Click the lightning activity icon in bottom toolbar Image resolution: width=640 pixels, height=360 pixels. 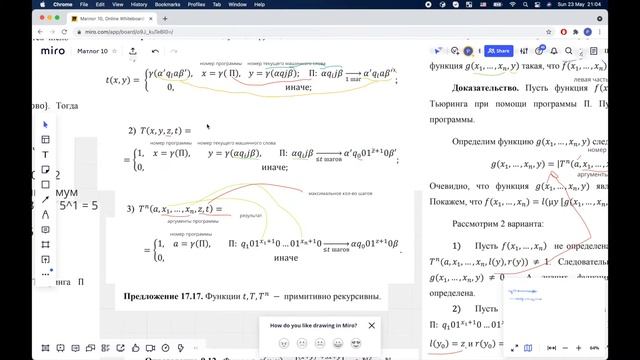[180, 348]
